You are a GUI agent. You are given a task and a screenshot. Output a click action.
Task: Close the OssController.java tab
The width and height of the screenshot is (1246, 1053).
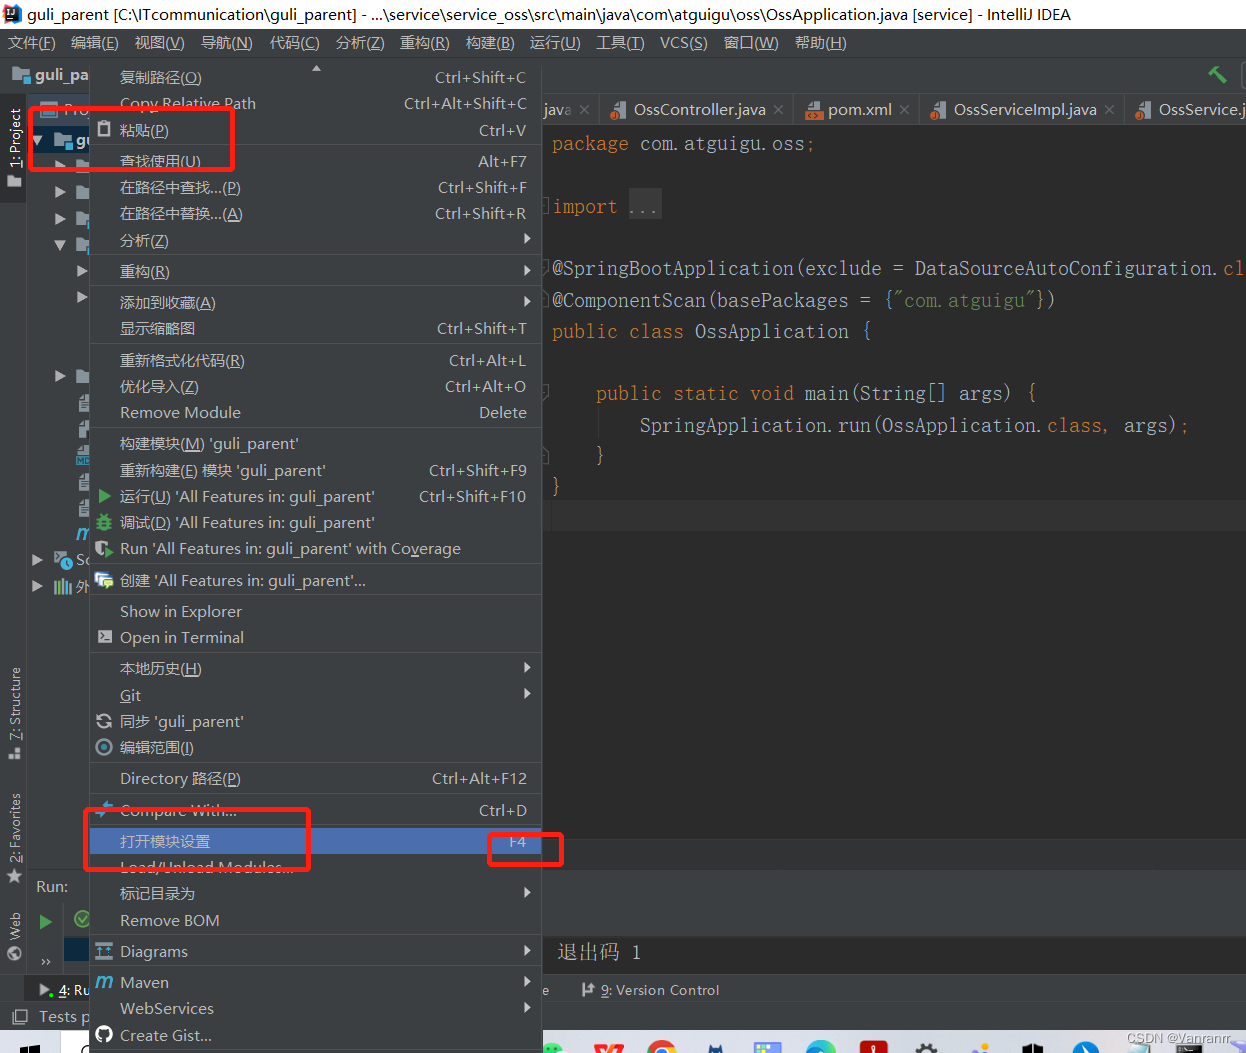coord(779,110)
